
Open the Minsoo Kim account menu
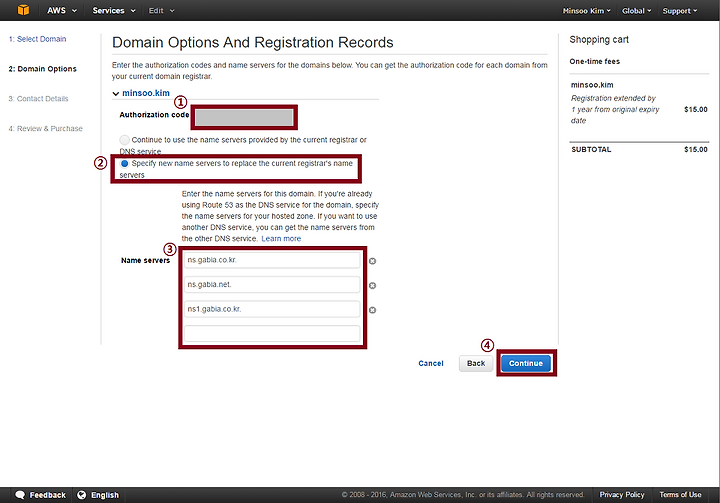click(586, 11)
